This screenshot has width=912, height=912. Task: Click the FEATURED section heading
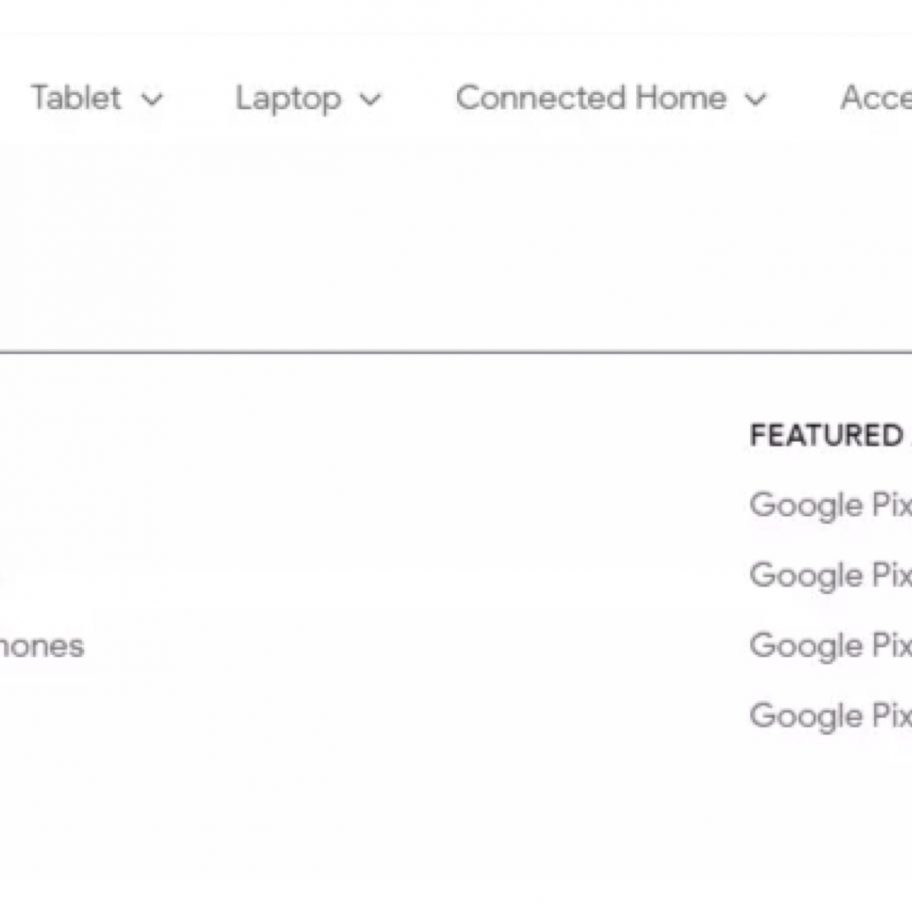(x=826, y=436)
